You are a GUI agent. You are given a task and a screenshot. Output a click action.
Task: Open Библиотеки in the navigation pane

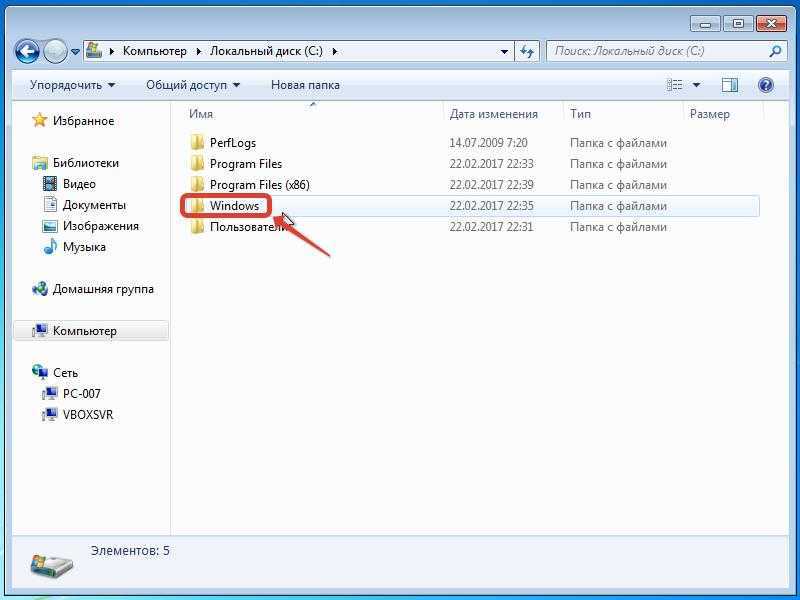pyautogui.click(x=86, y=163)
